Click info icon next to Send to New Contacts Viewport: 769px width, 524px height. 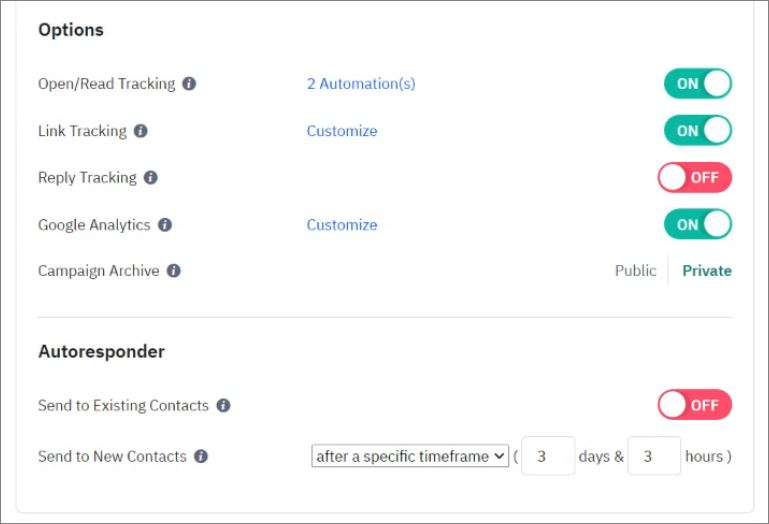tap(201, 456)
